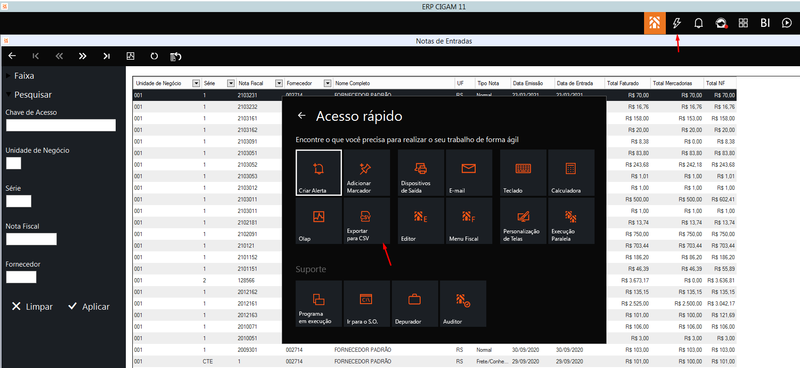This screenshot has width=800, height=368.
Task: Focus the Chave de Acesso field
Action: (61, 125)
